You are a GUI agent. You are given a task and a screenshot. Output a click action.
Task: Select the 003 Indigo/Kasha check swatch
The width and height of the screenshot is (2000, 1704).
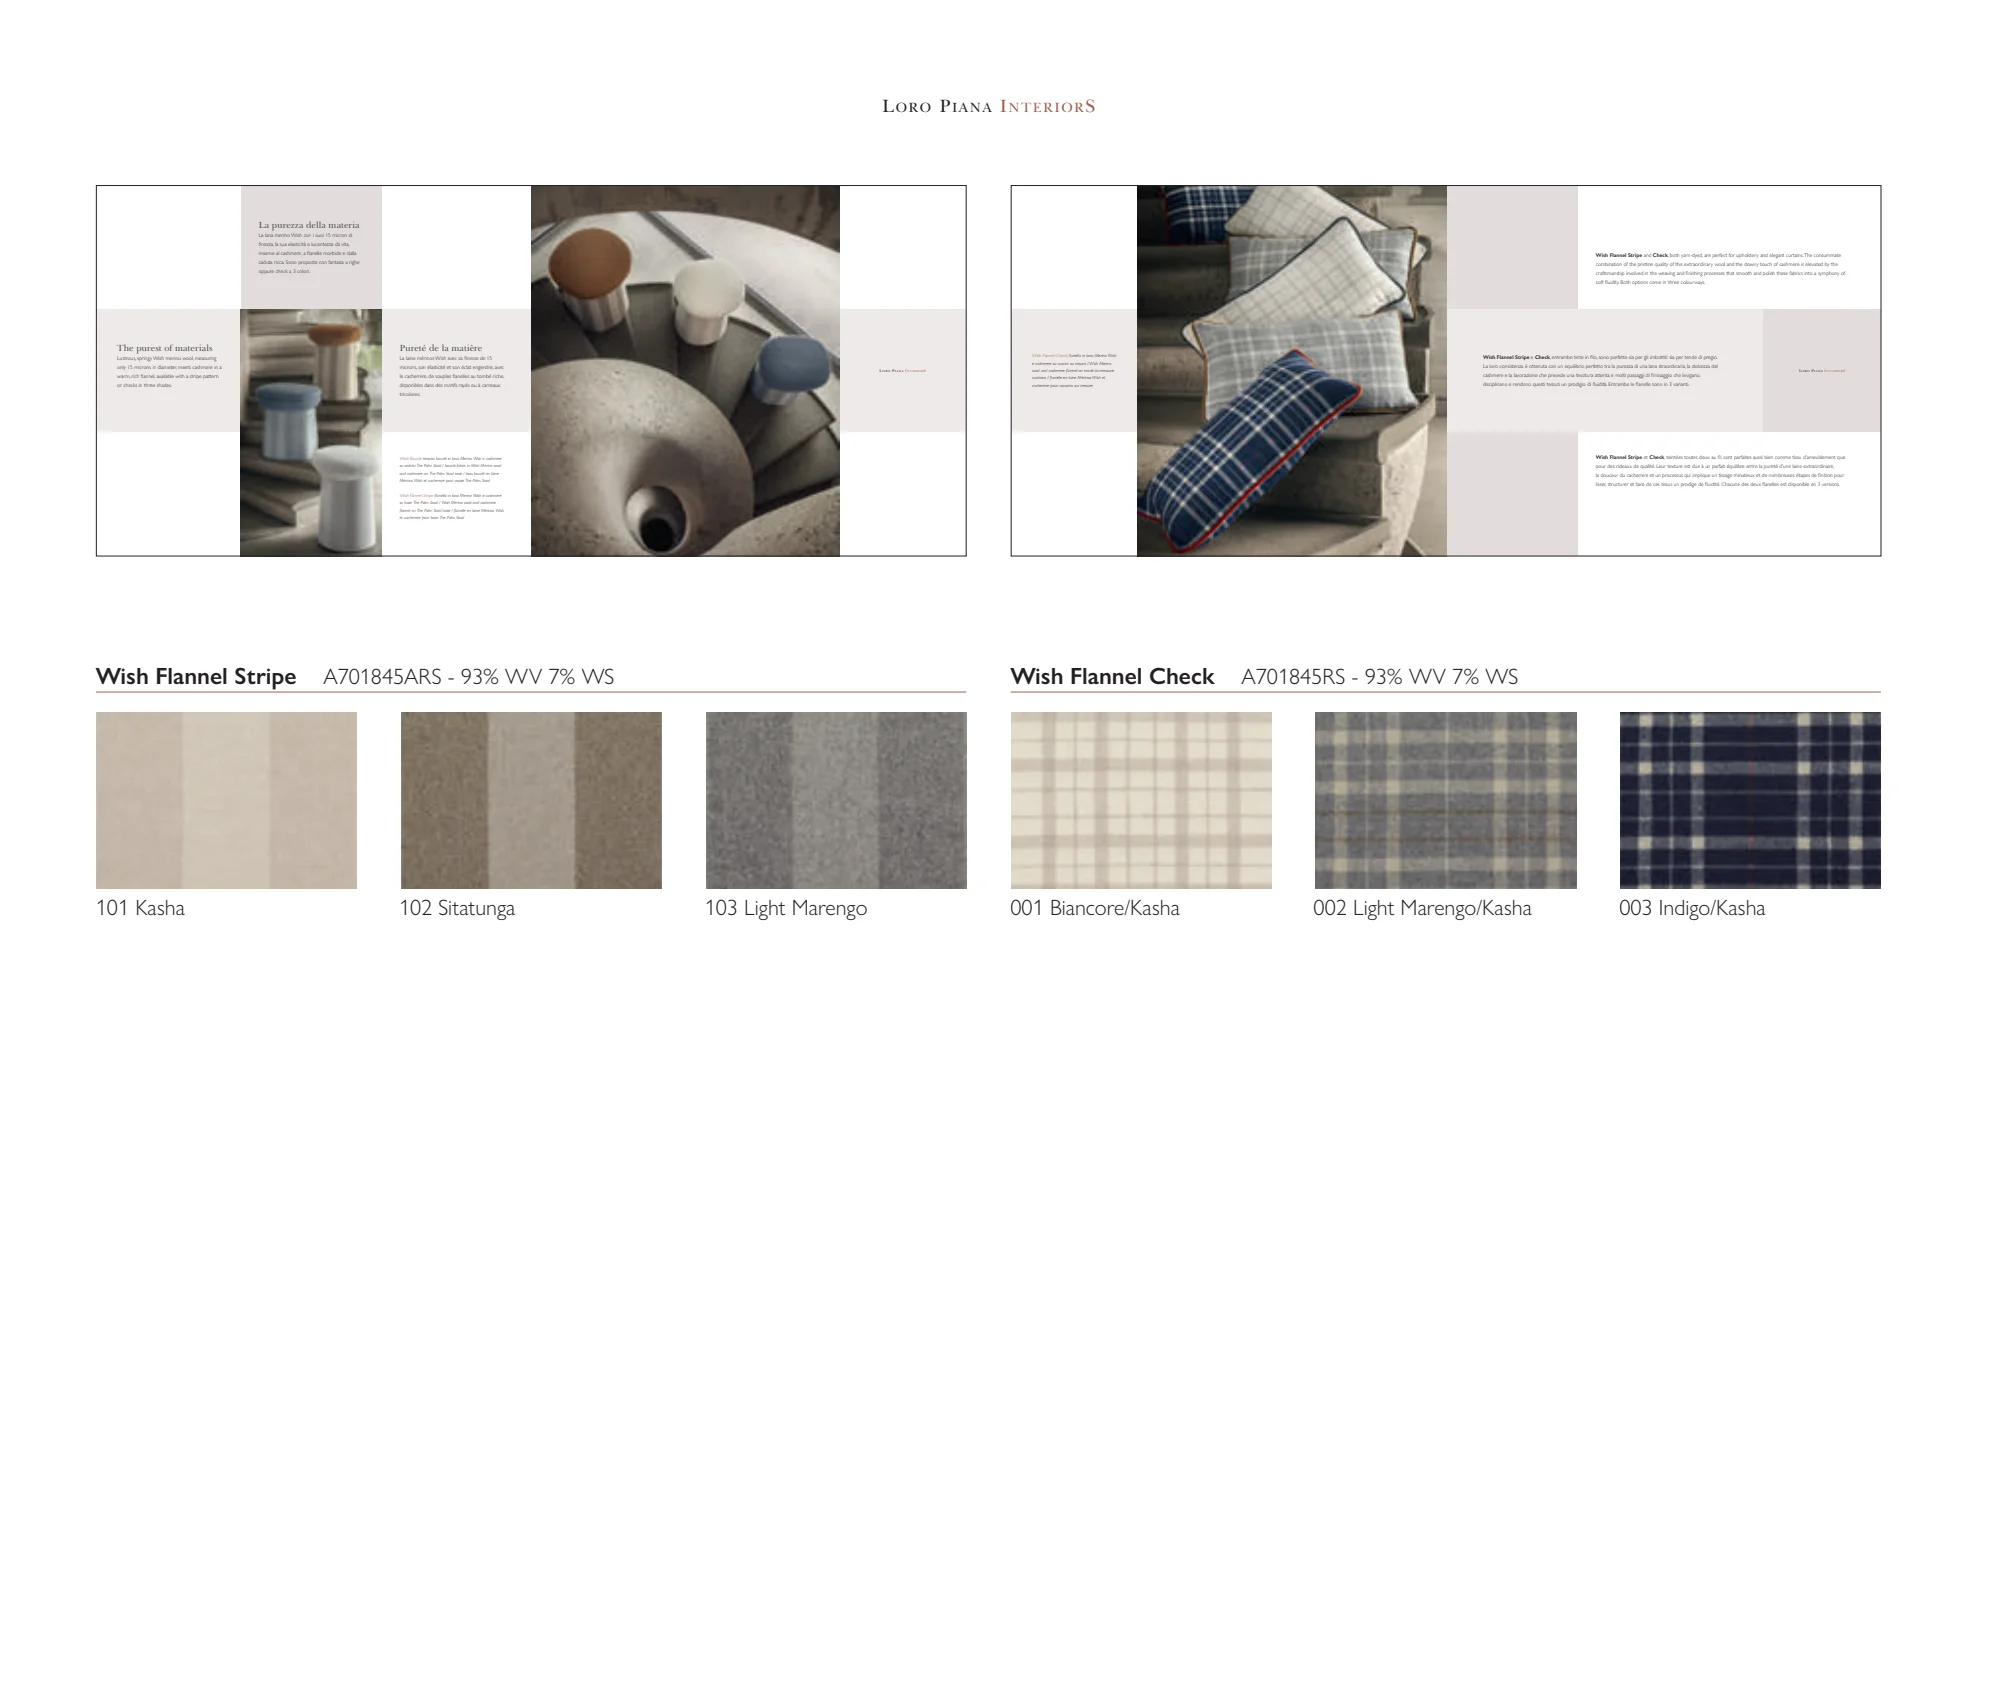click(1750, 800)
